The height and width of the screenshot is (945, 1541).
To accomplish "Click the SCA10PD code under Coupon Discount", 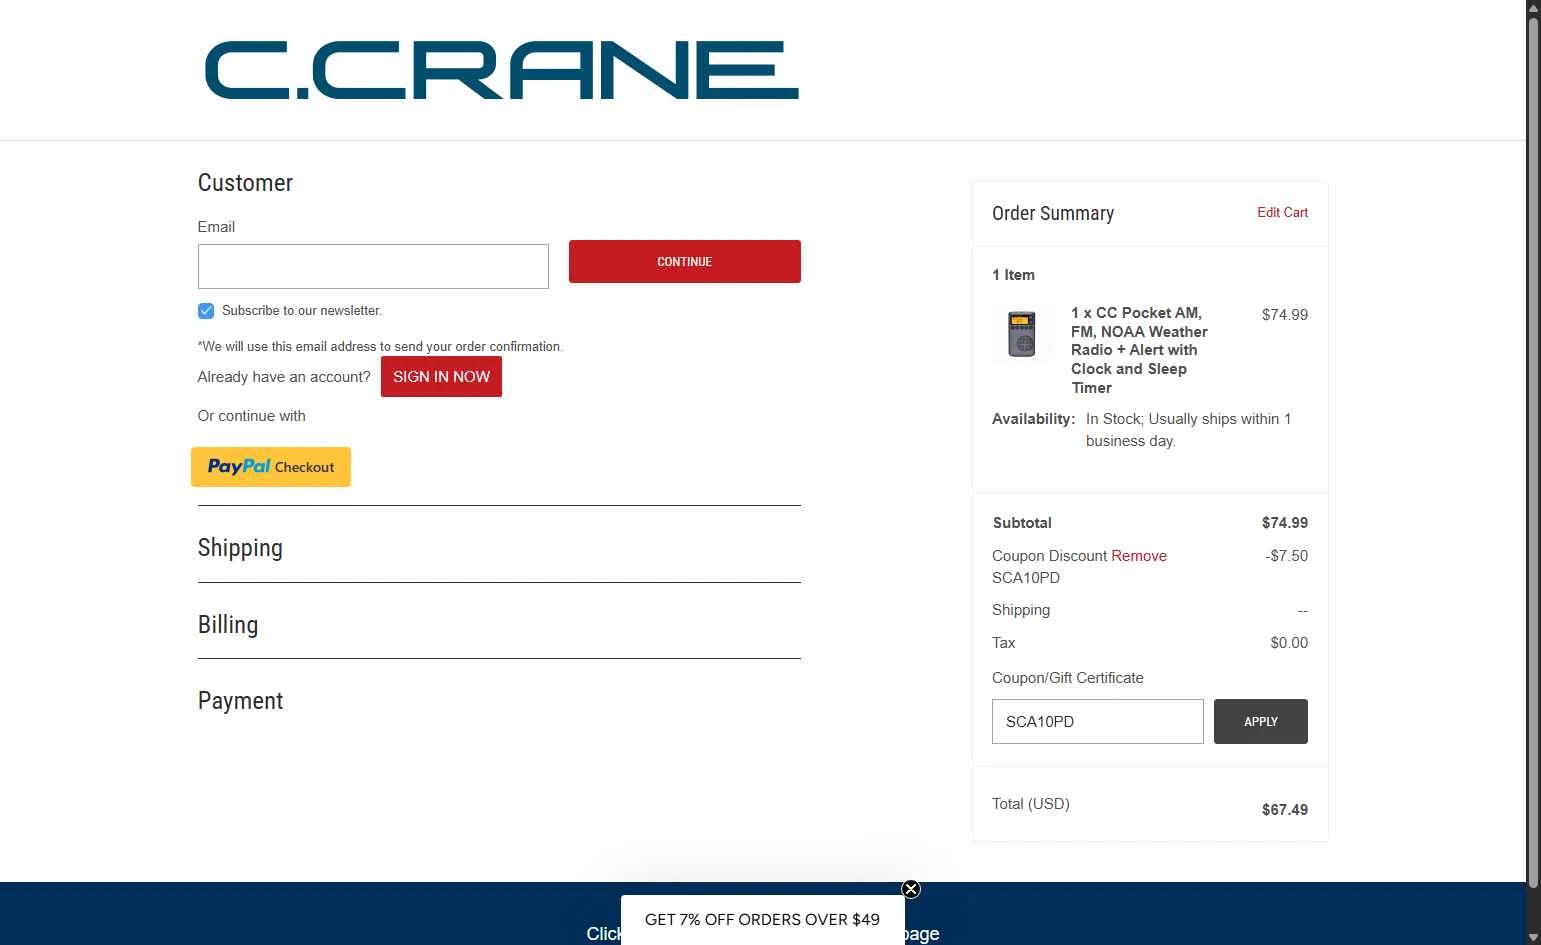I will 1026,578.
